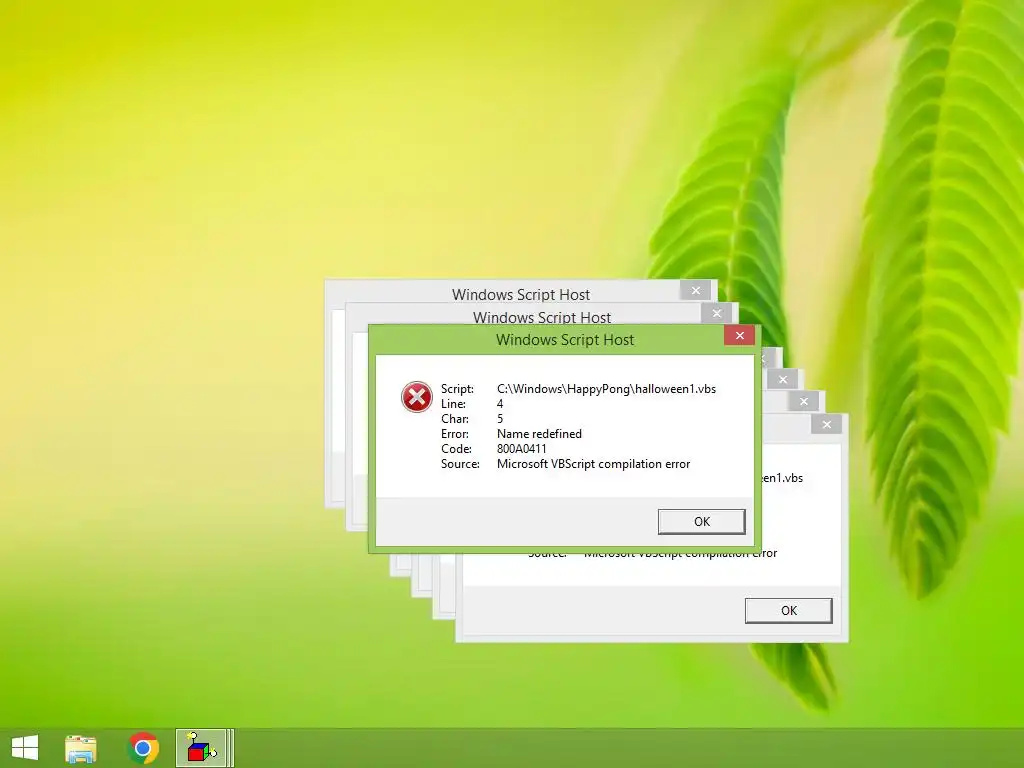1024x768 pixels.
Task: Click the red error X icon
Action: 417,397
